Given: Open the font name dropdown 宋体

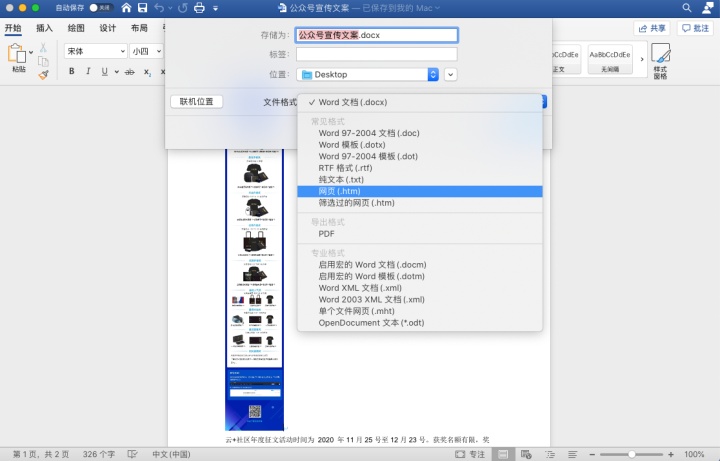Looking at the screenshot, I should click(x=96, y=51).
